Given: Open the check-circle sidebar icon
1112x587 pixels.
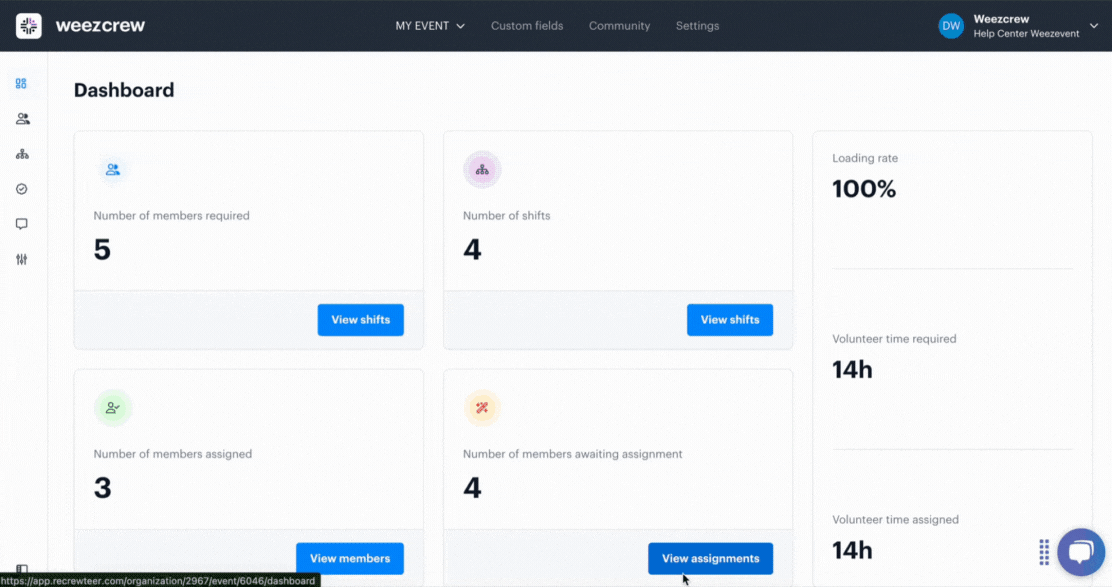Looking at the screenshot, I should tap(22, 189).
